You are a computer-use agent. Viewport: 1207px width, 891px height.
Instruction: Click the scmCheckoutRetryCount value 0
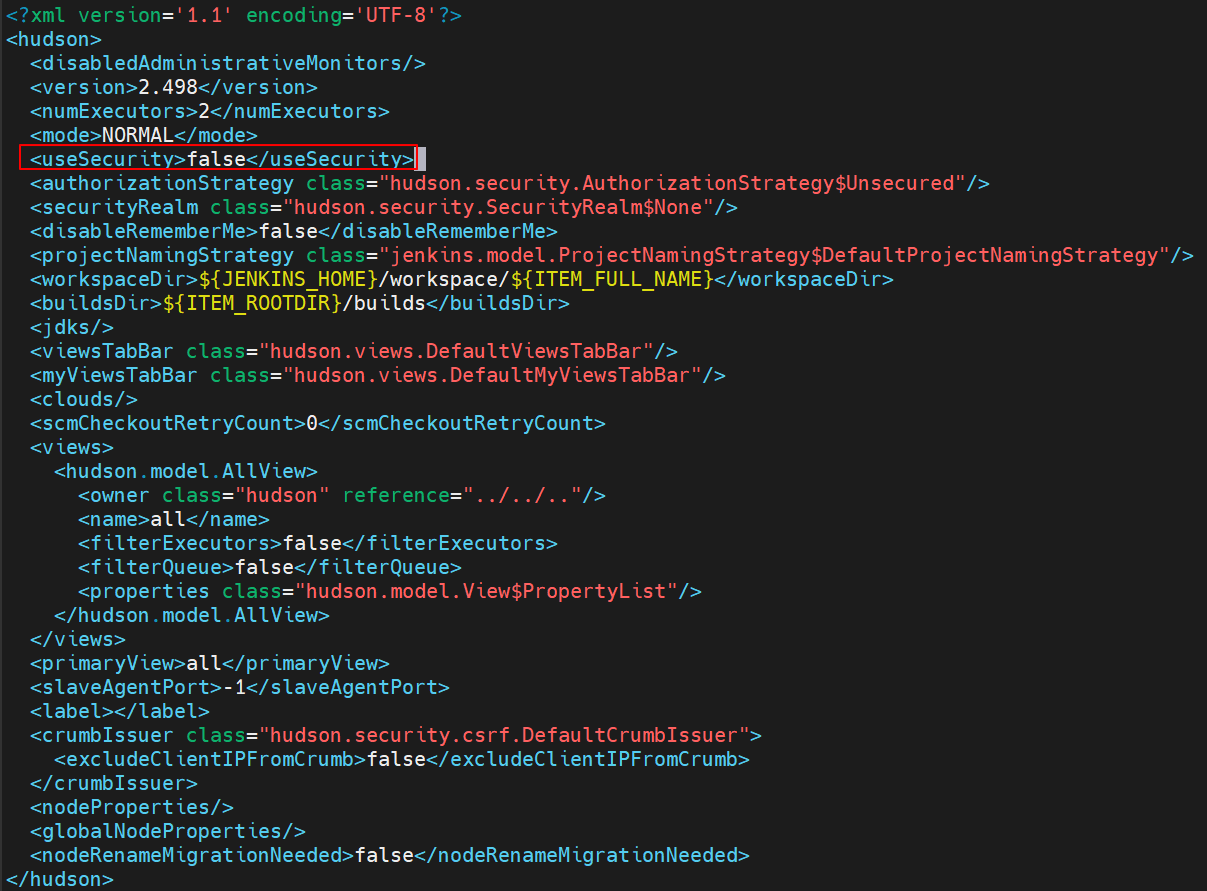pos(312,423)
